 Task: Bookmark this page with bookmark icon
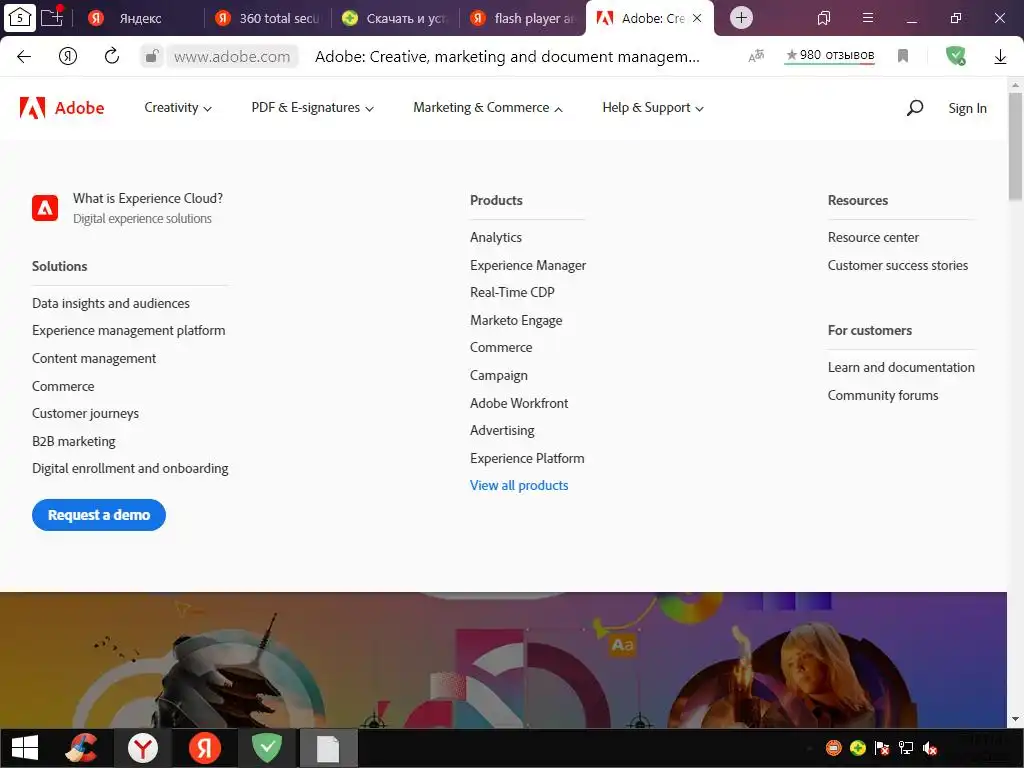click(x=903, y=56)
